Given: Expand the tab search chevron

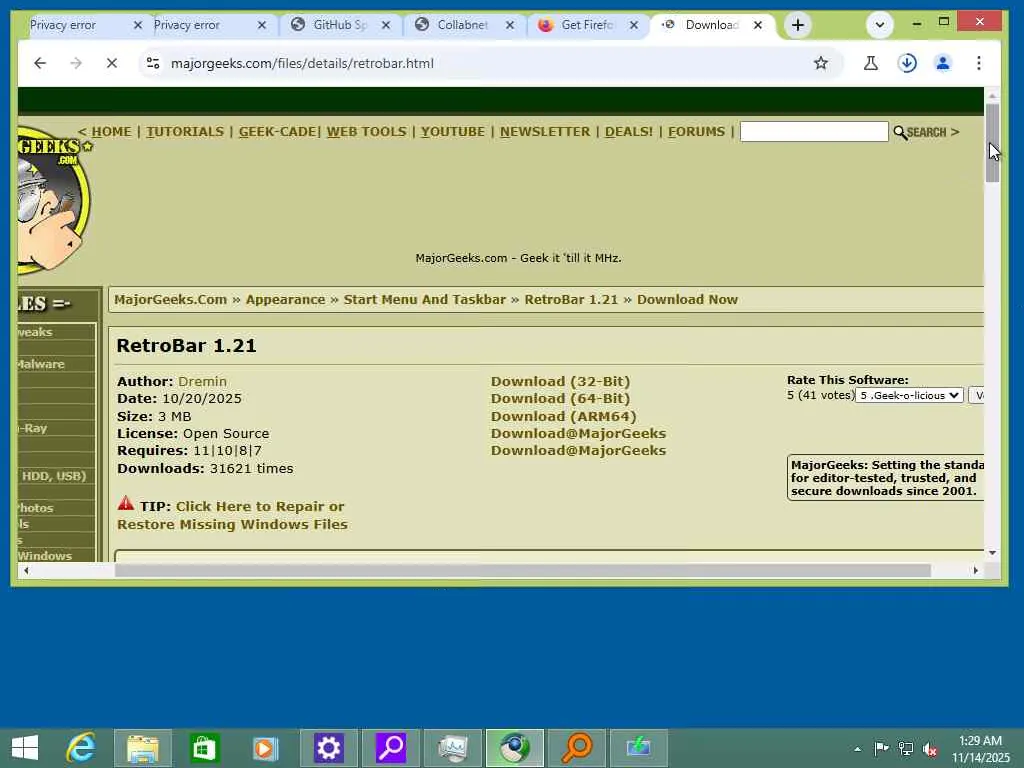Looking at the screenshot, I should pyautogui.click(x=880, y=25).
